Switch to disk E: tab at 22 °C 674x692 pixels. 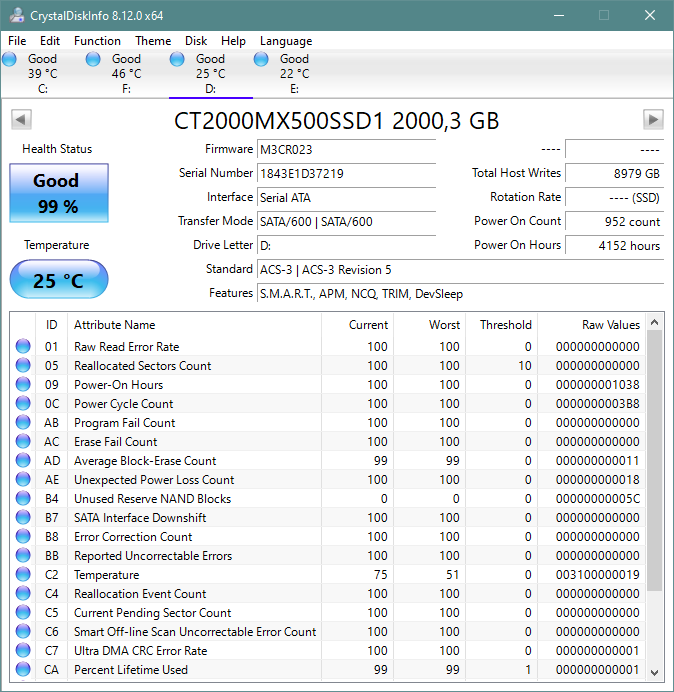294,73
